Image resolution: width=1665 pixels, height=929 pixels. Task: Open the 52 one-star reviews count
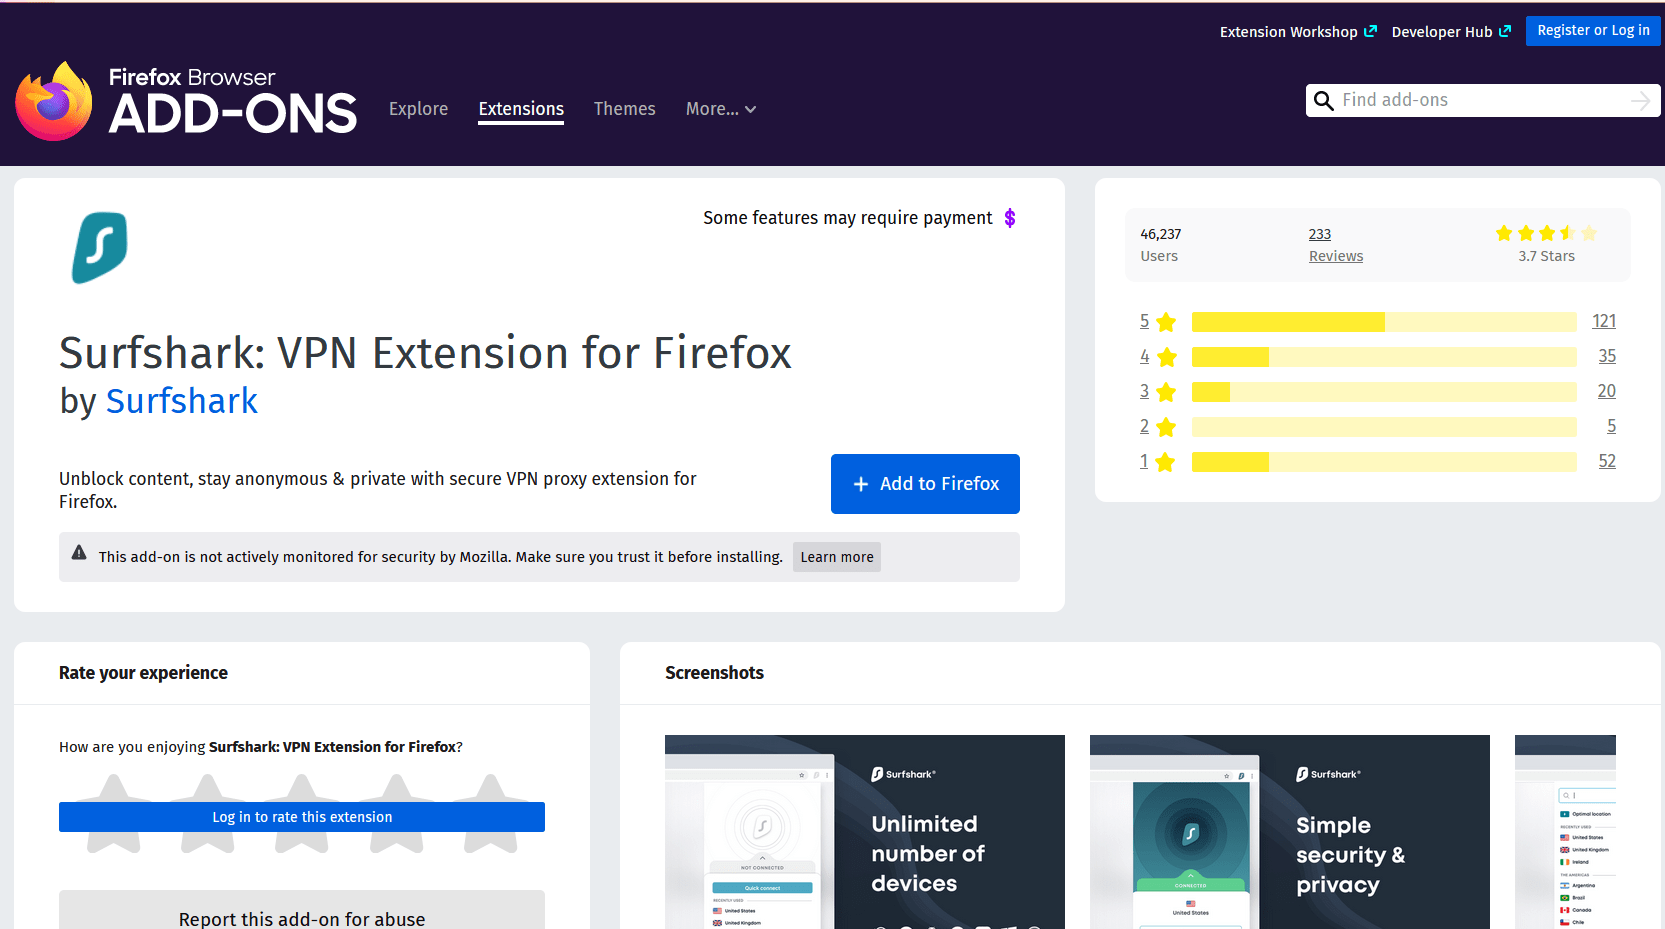(1607, 461)
